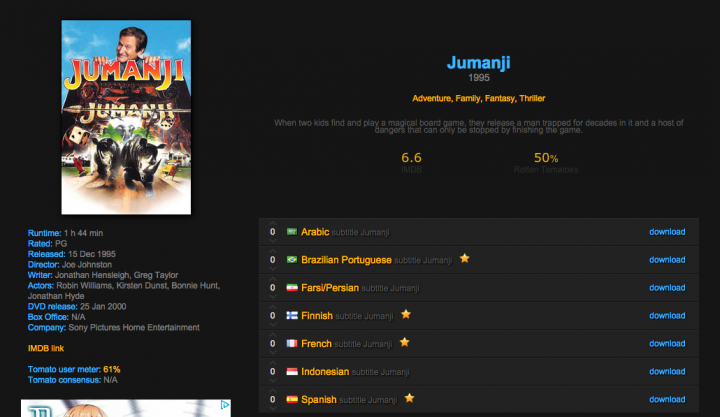Open the Spanish subtitle entry

(x=349, y=400)
